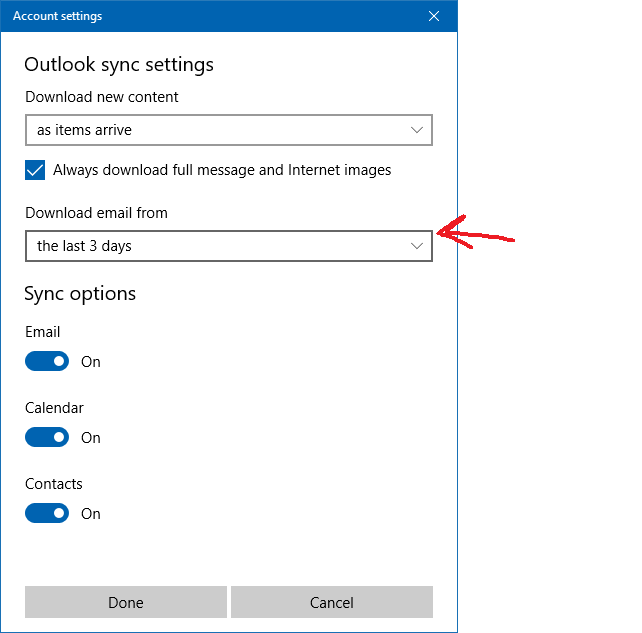Image resolution: width=642 pixels, height=633 pixels.
Task: Click the Sync options heading
Action: [x=80, y=294]
